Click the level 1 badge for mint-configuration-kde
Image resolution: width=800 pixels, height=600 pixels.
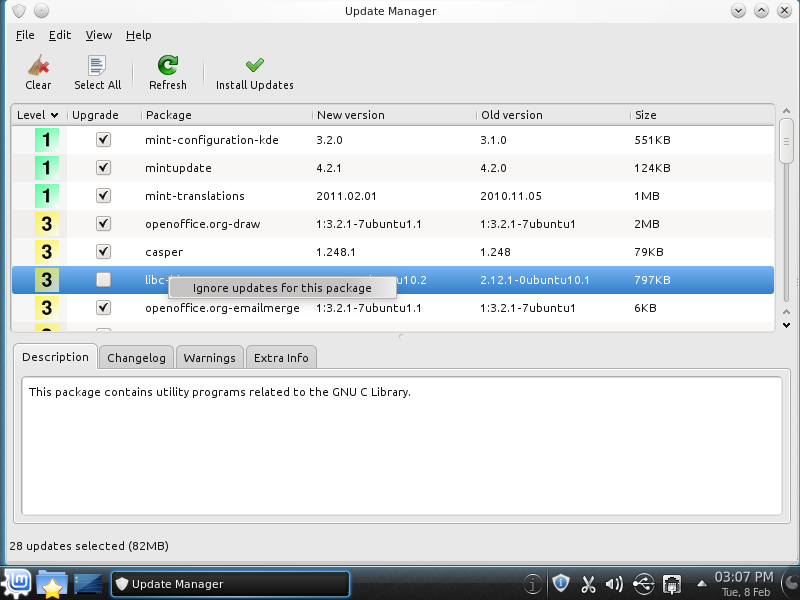point(46,140)
